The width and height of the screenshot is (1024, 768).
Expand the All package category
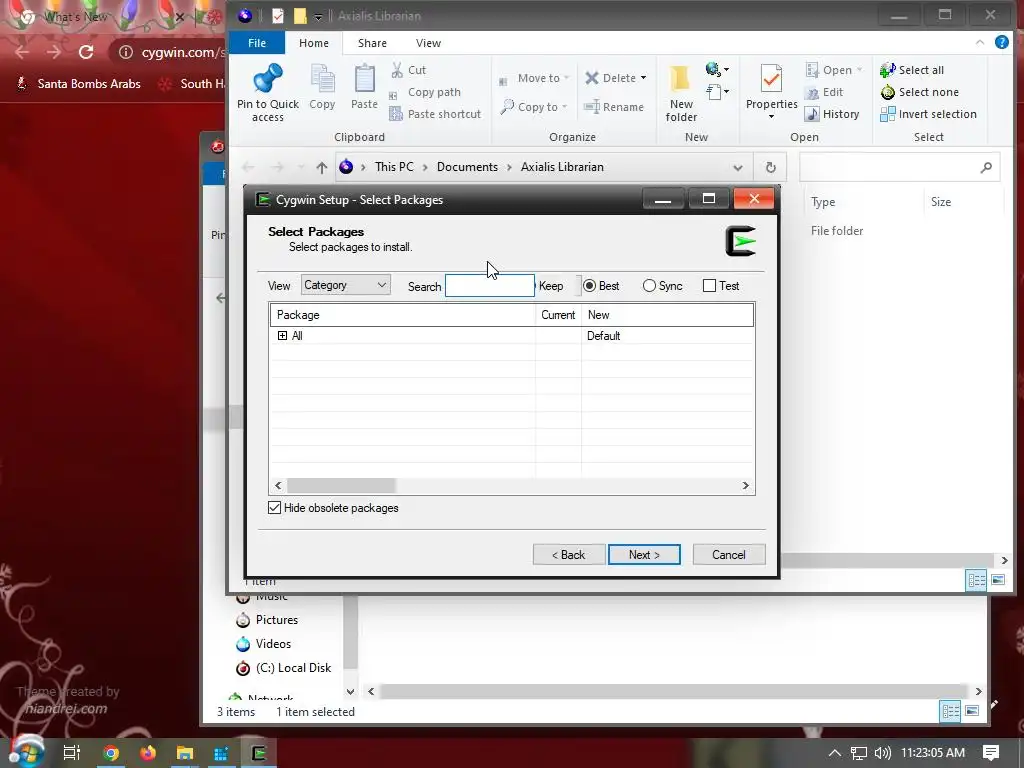[282, 336]
